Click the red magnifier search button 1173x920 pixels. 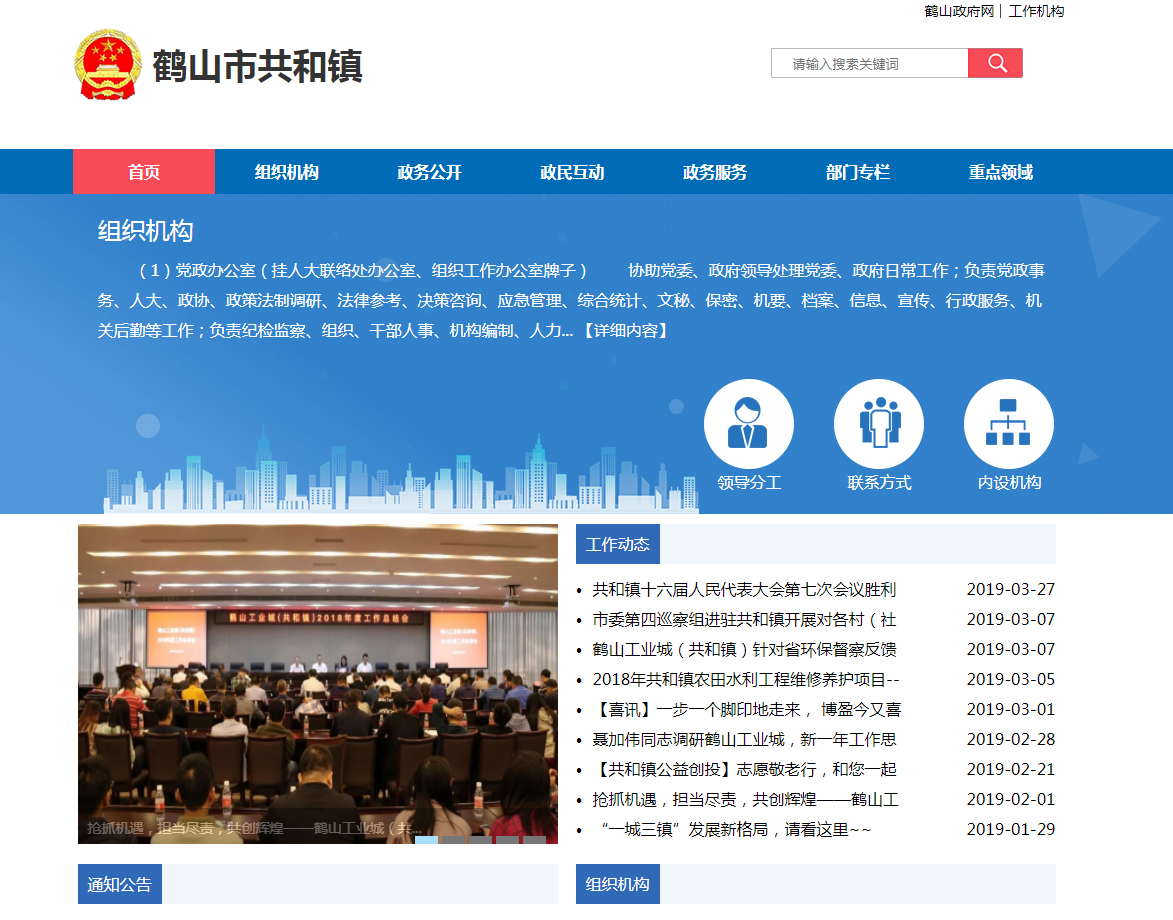click(x=995, y=63)
